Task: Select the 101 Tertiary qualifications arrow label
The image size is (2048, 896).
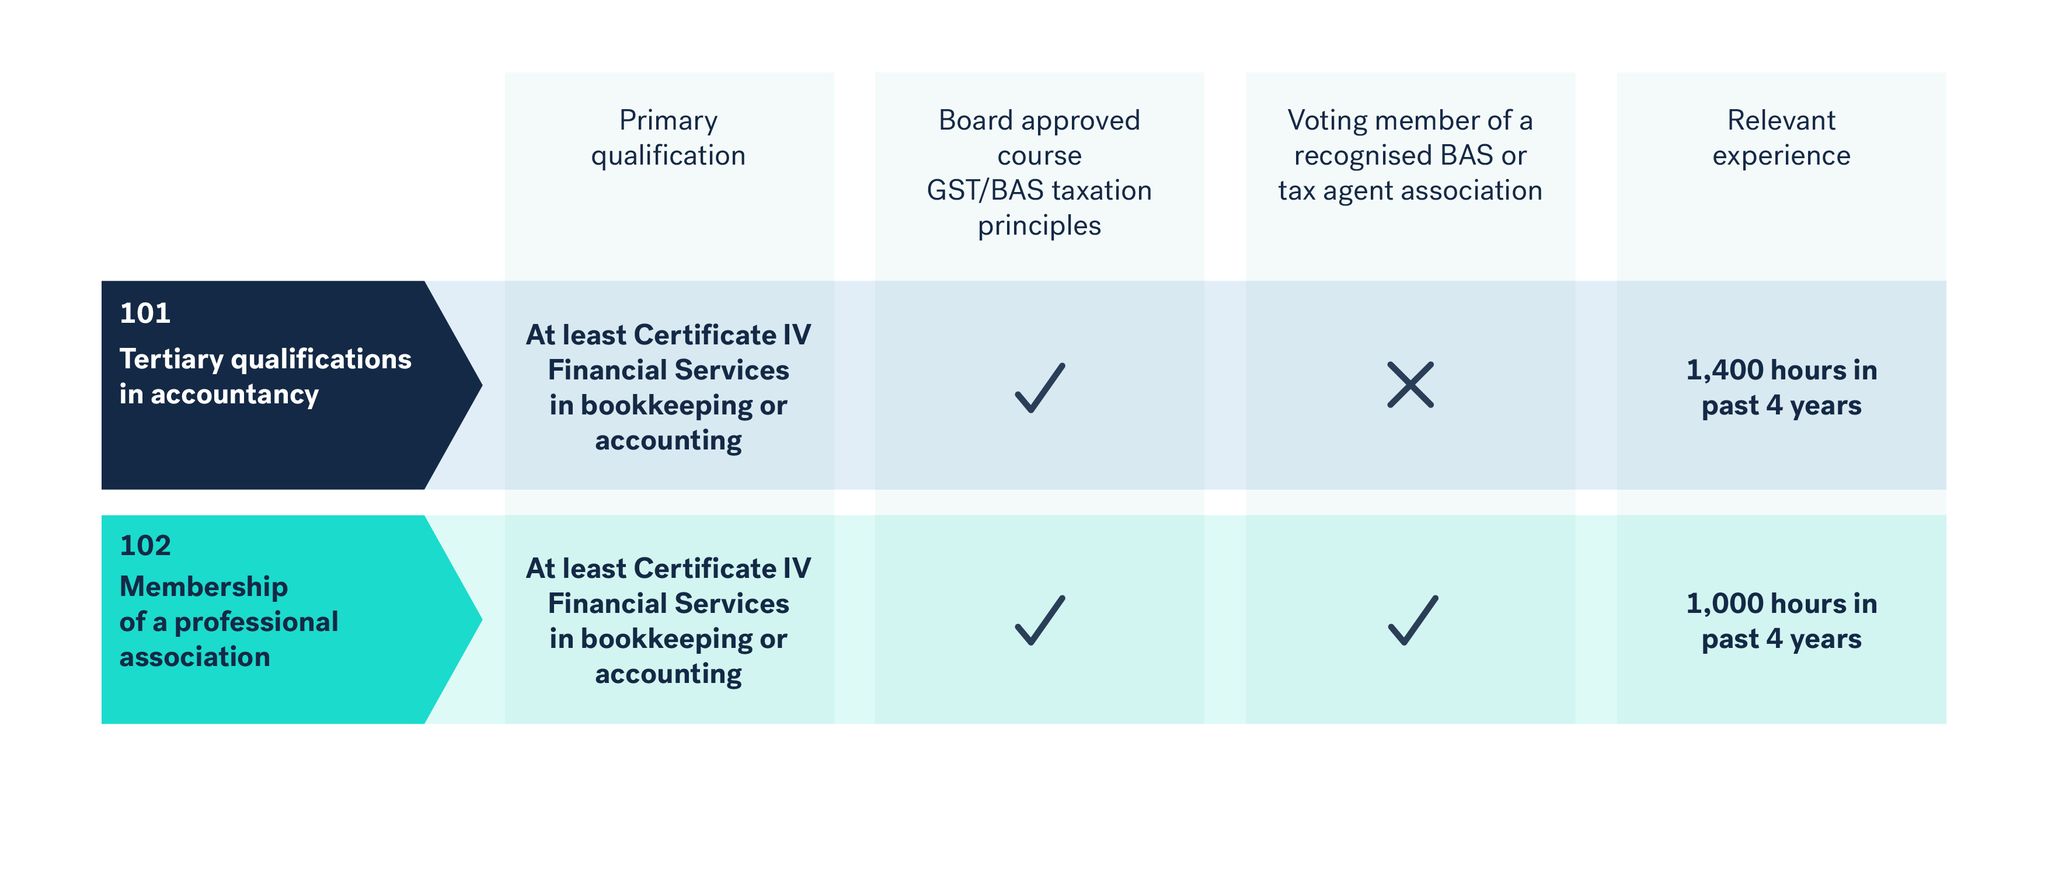Action: 291,385
